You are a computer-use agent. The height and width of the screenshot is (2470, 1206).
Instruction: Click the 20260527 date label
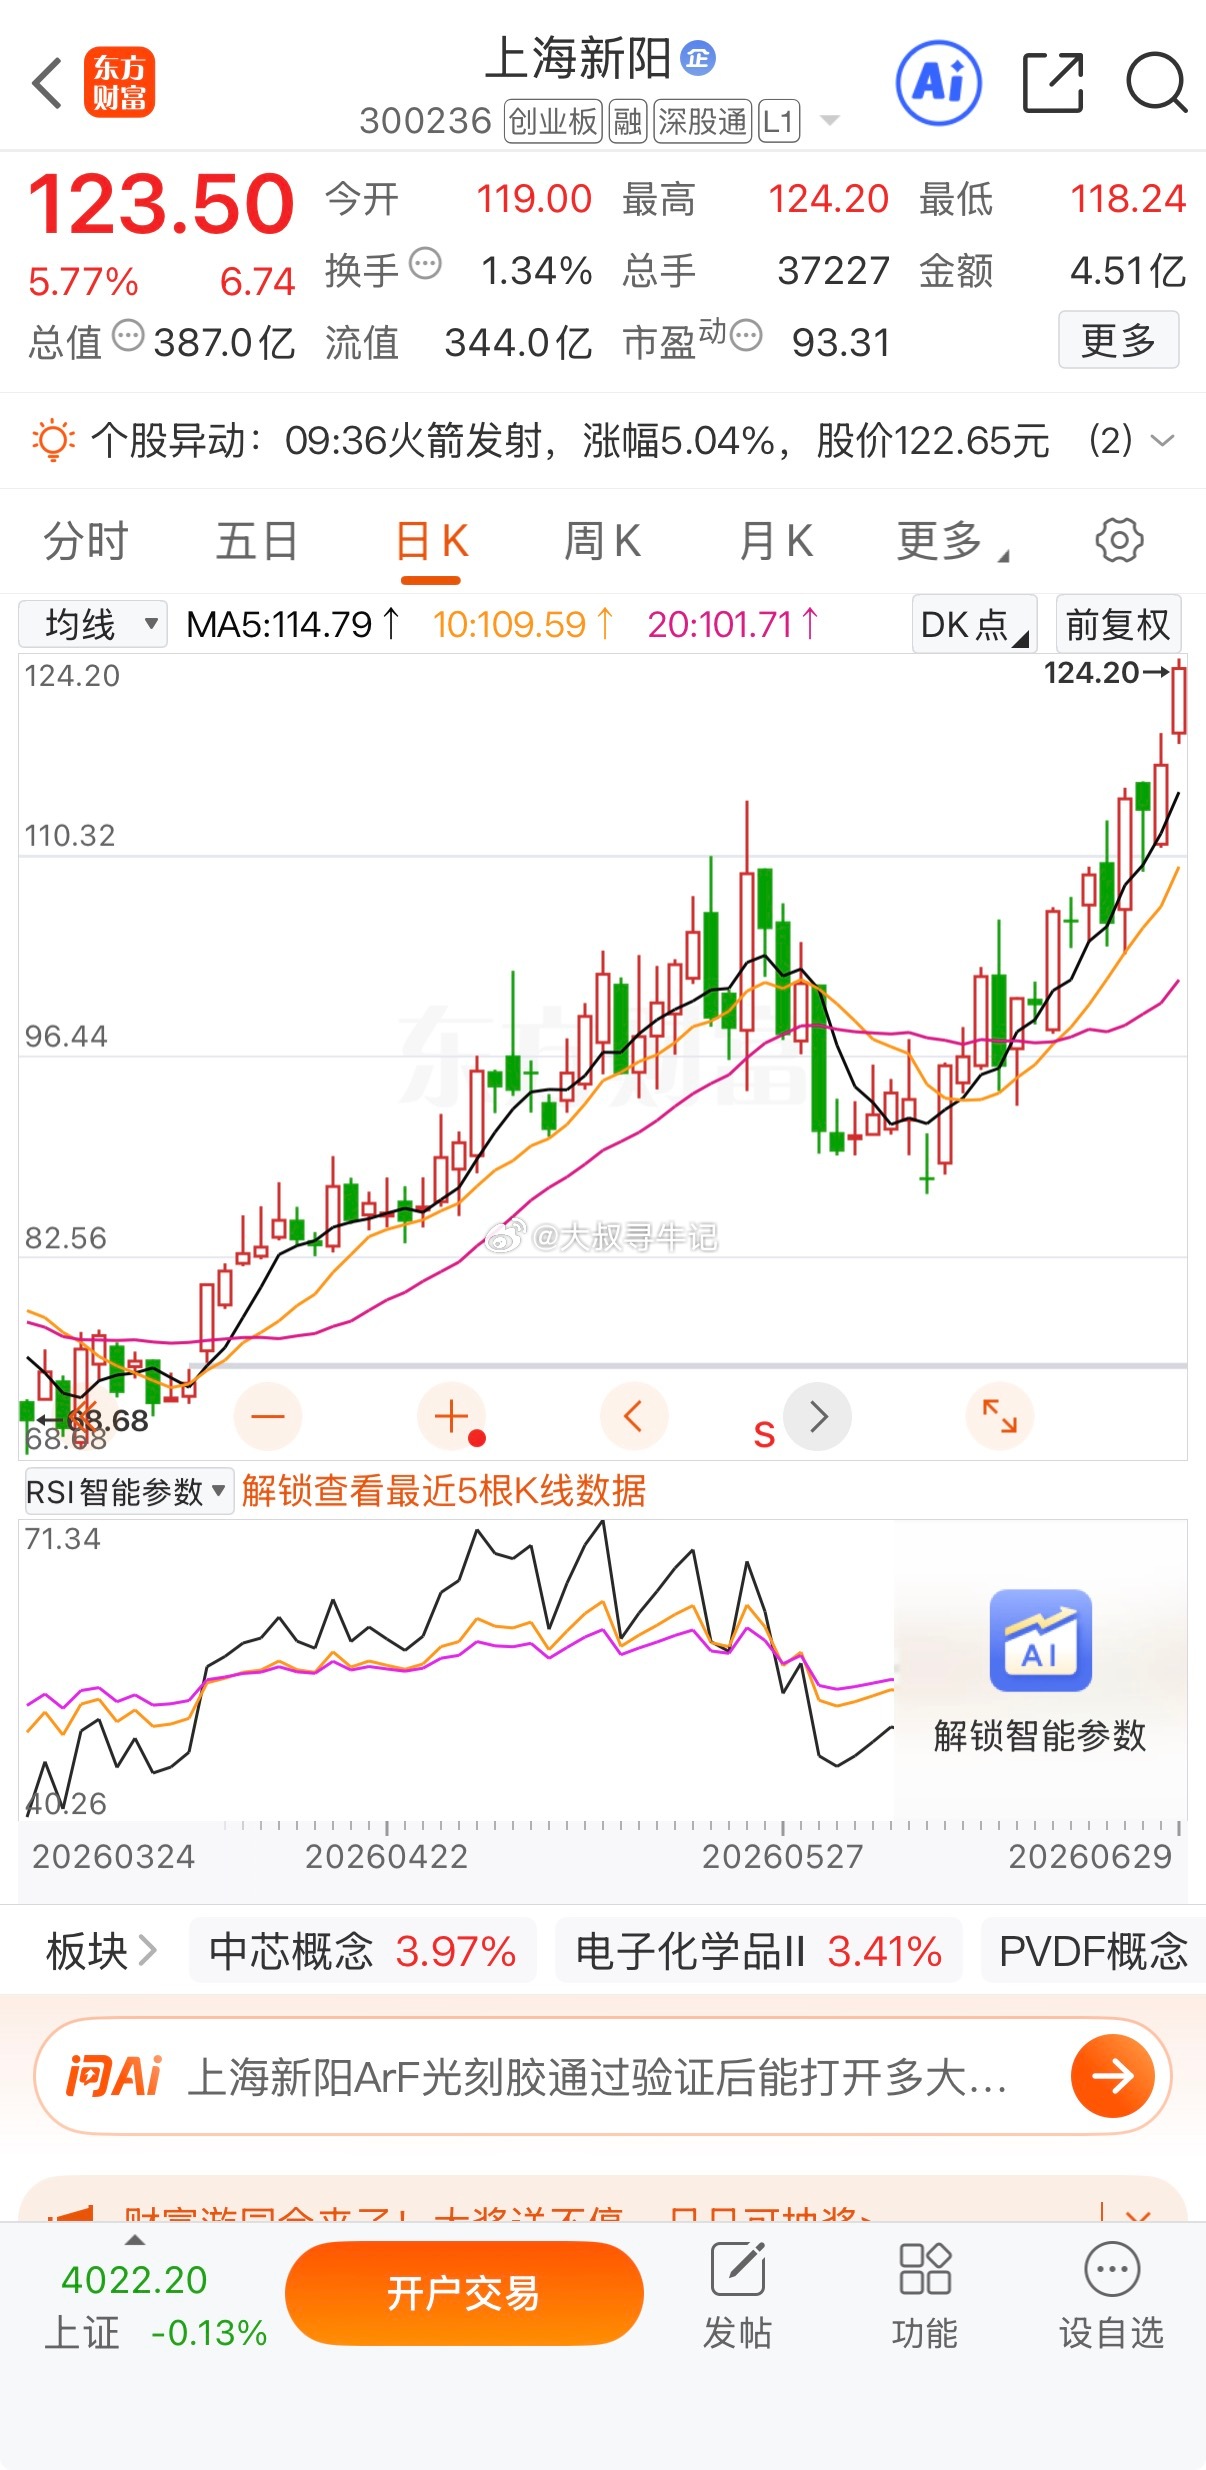point(782,1856)
